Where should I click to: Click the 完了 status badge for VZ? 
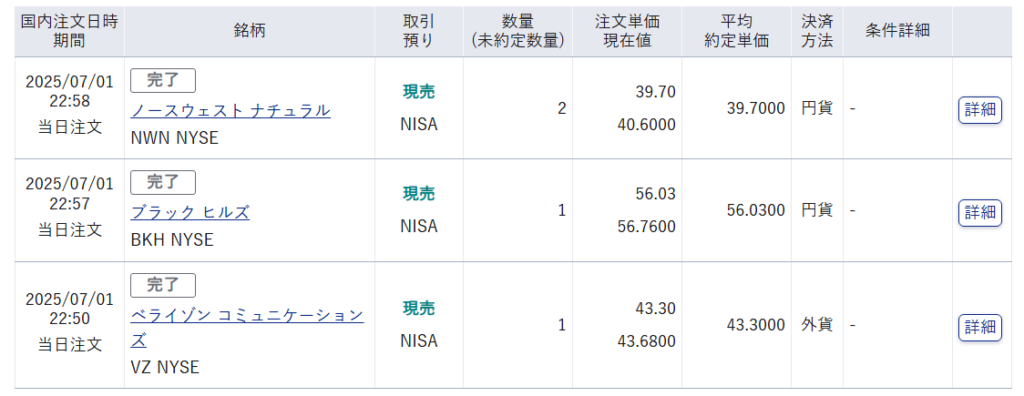tap(163, 286)
